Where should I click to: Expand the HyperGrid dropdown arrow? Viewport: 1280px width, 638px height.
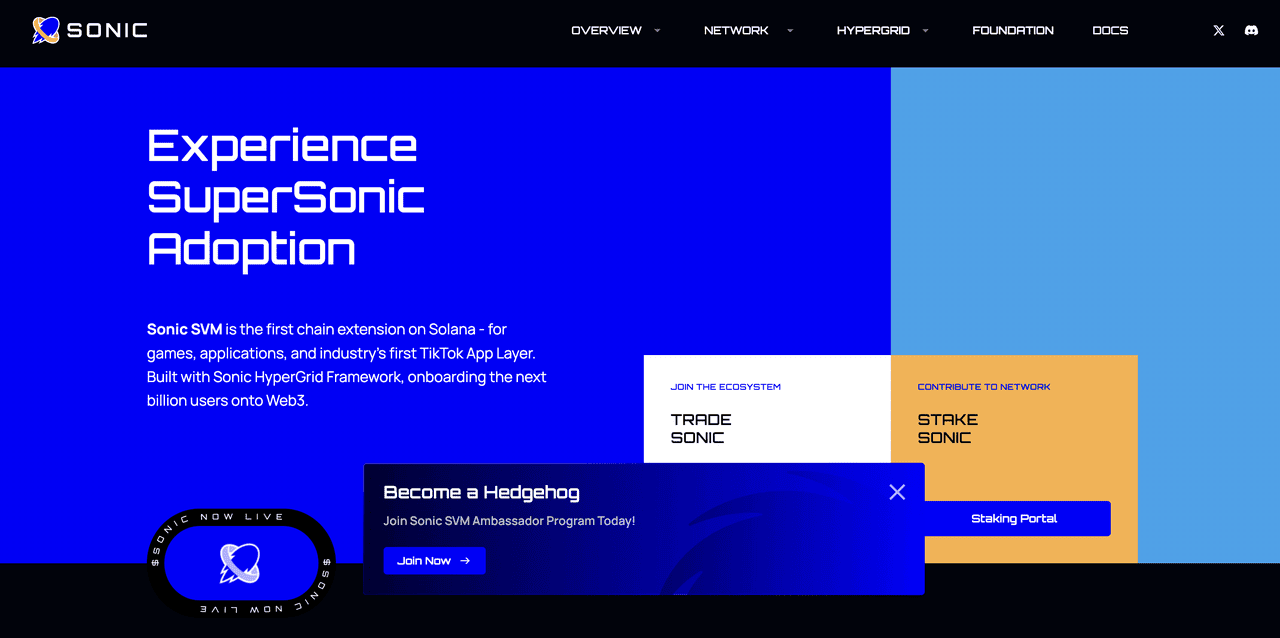(925, 31)
